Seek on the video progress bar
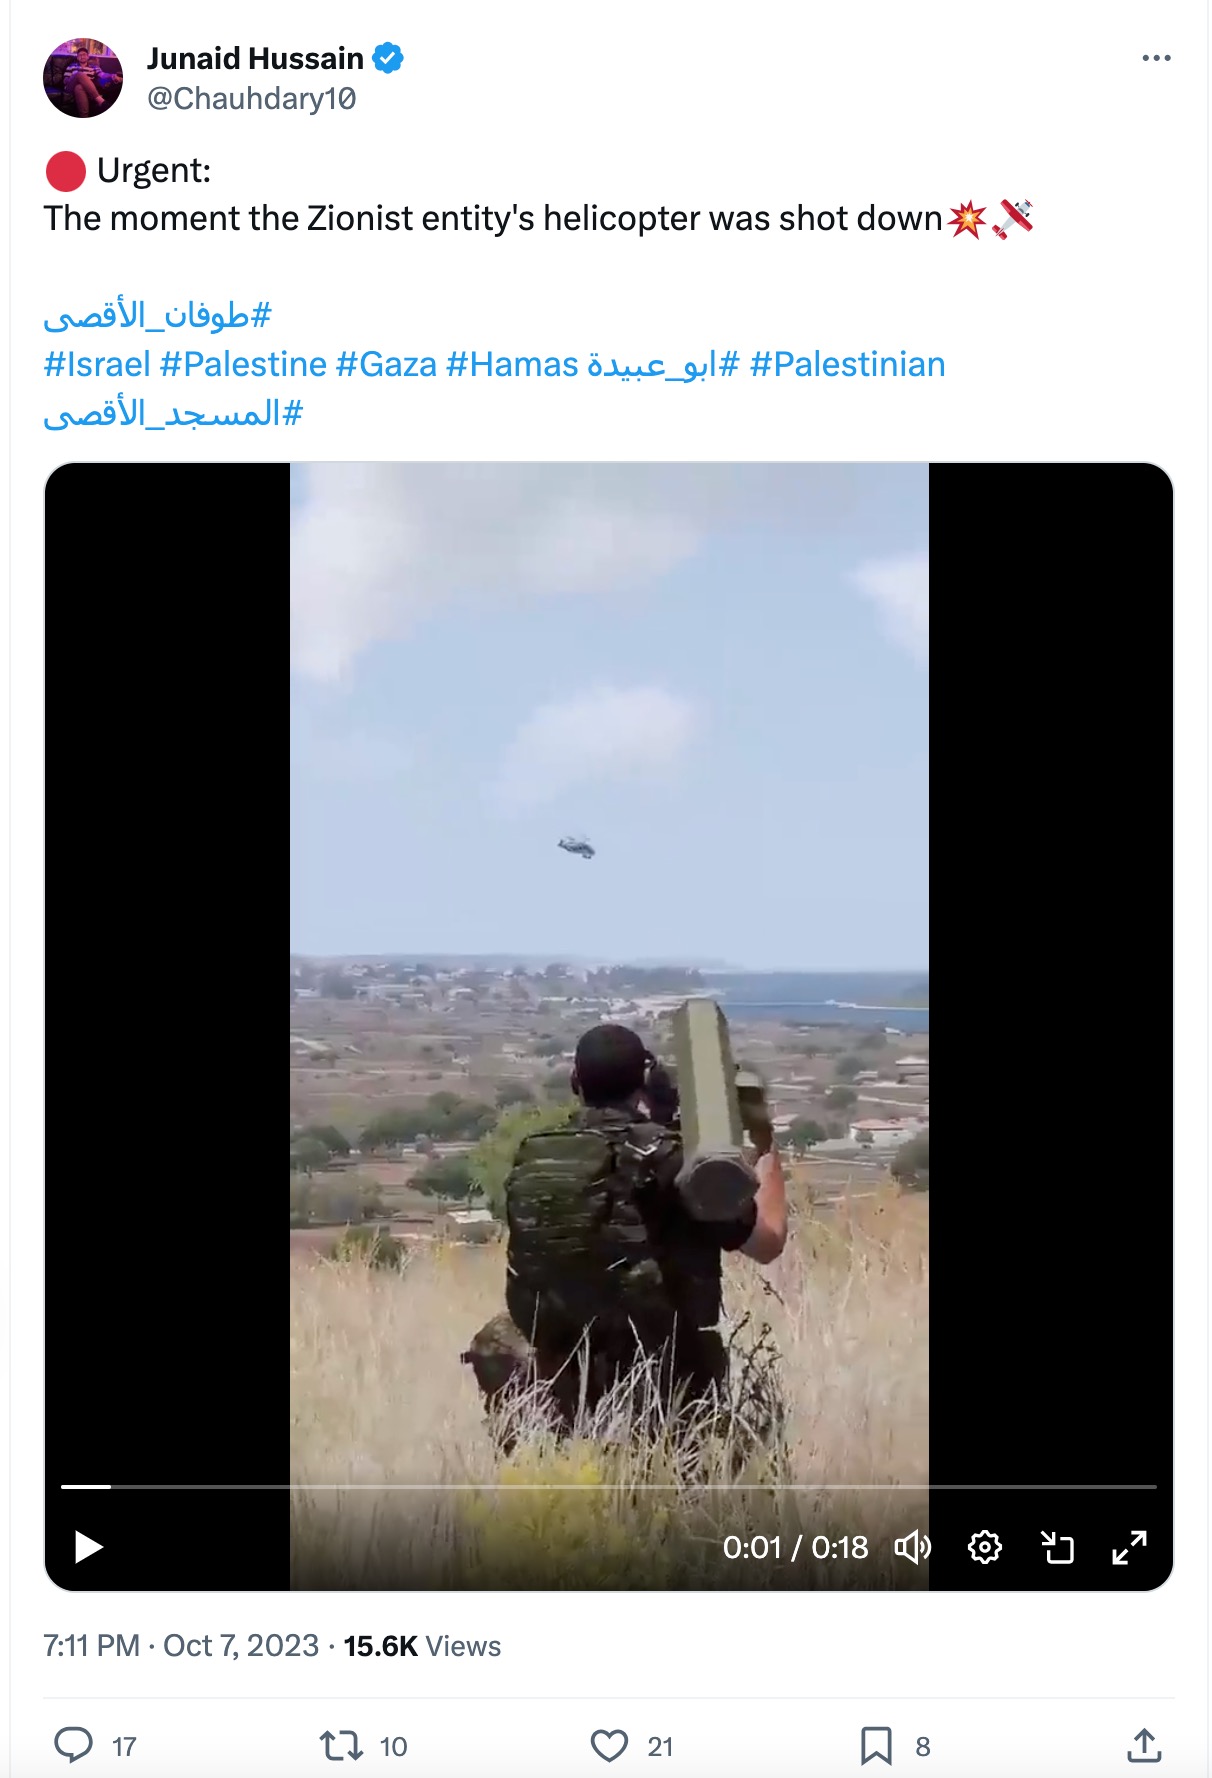The width and height of the screenshot is (1212, 1778). tap(608, 1487)
